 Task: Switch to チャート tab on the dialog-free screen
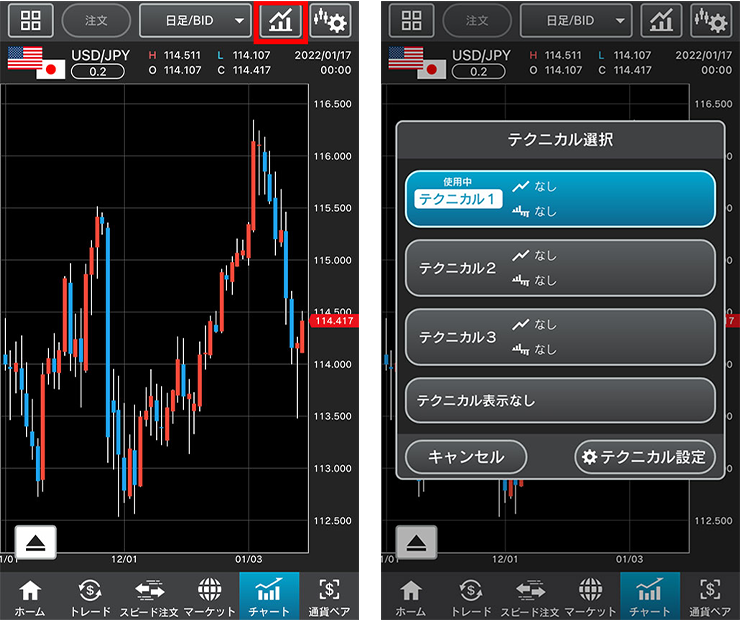(269, 597)
